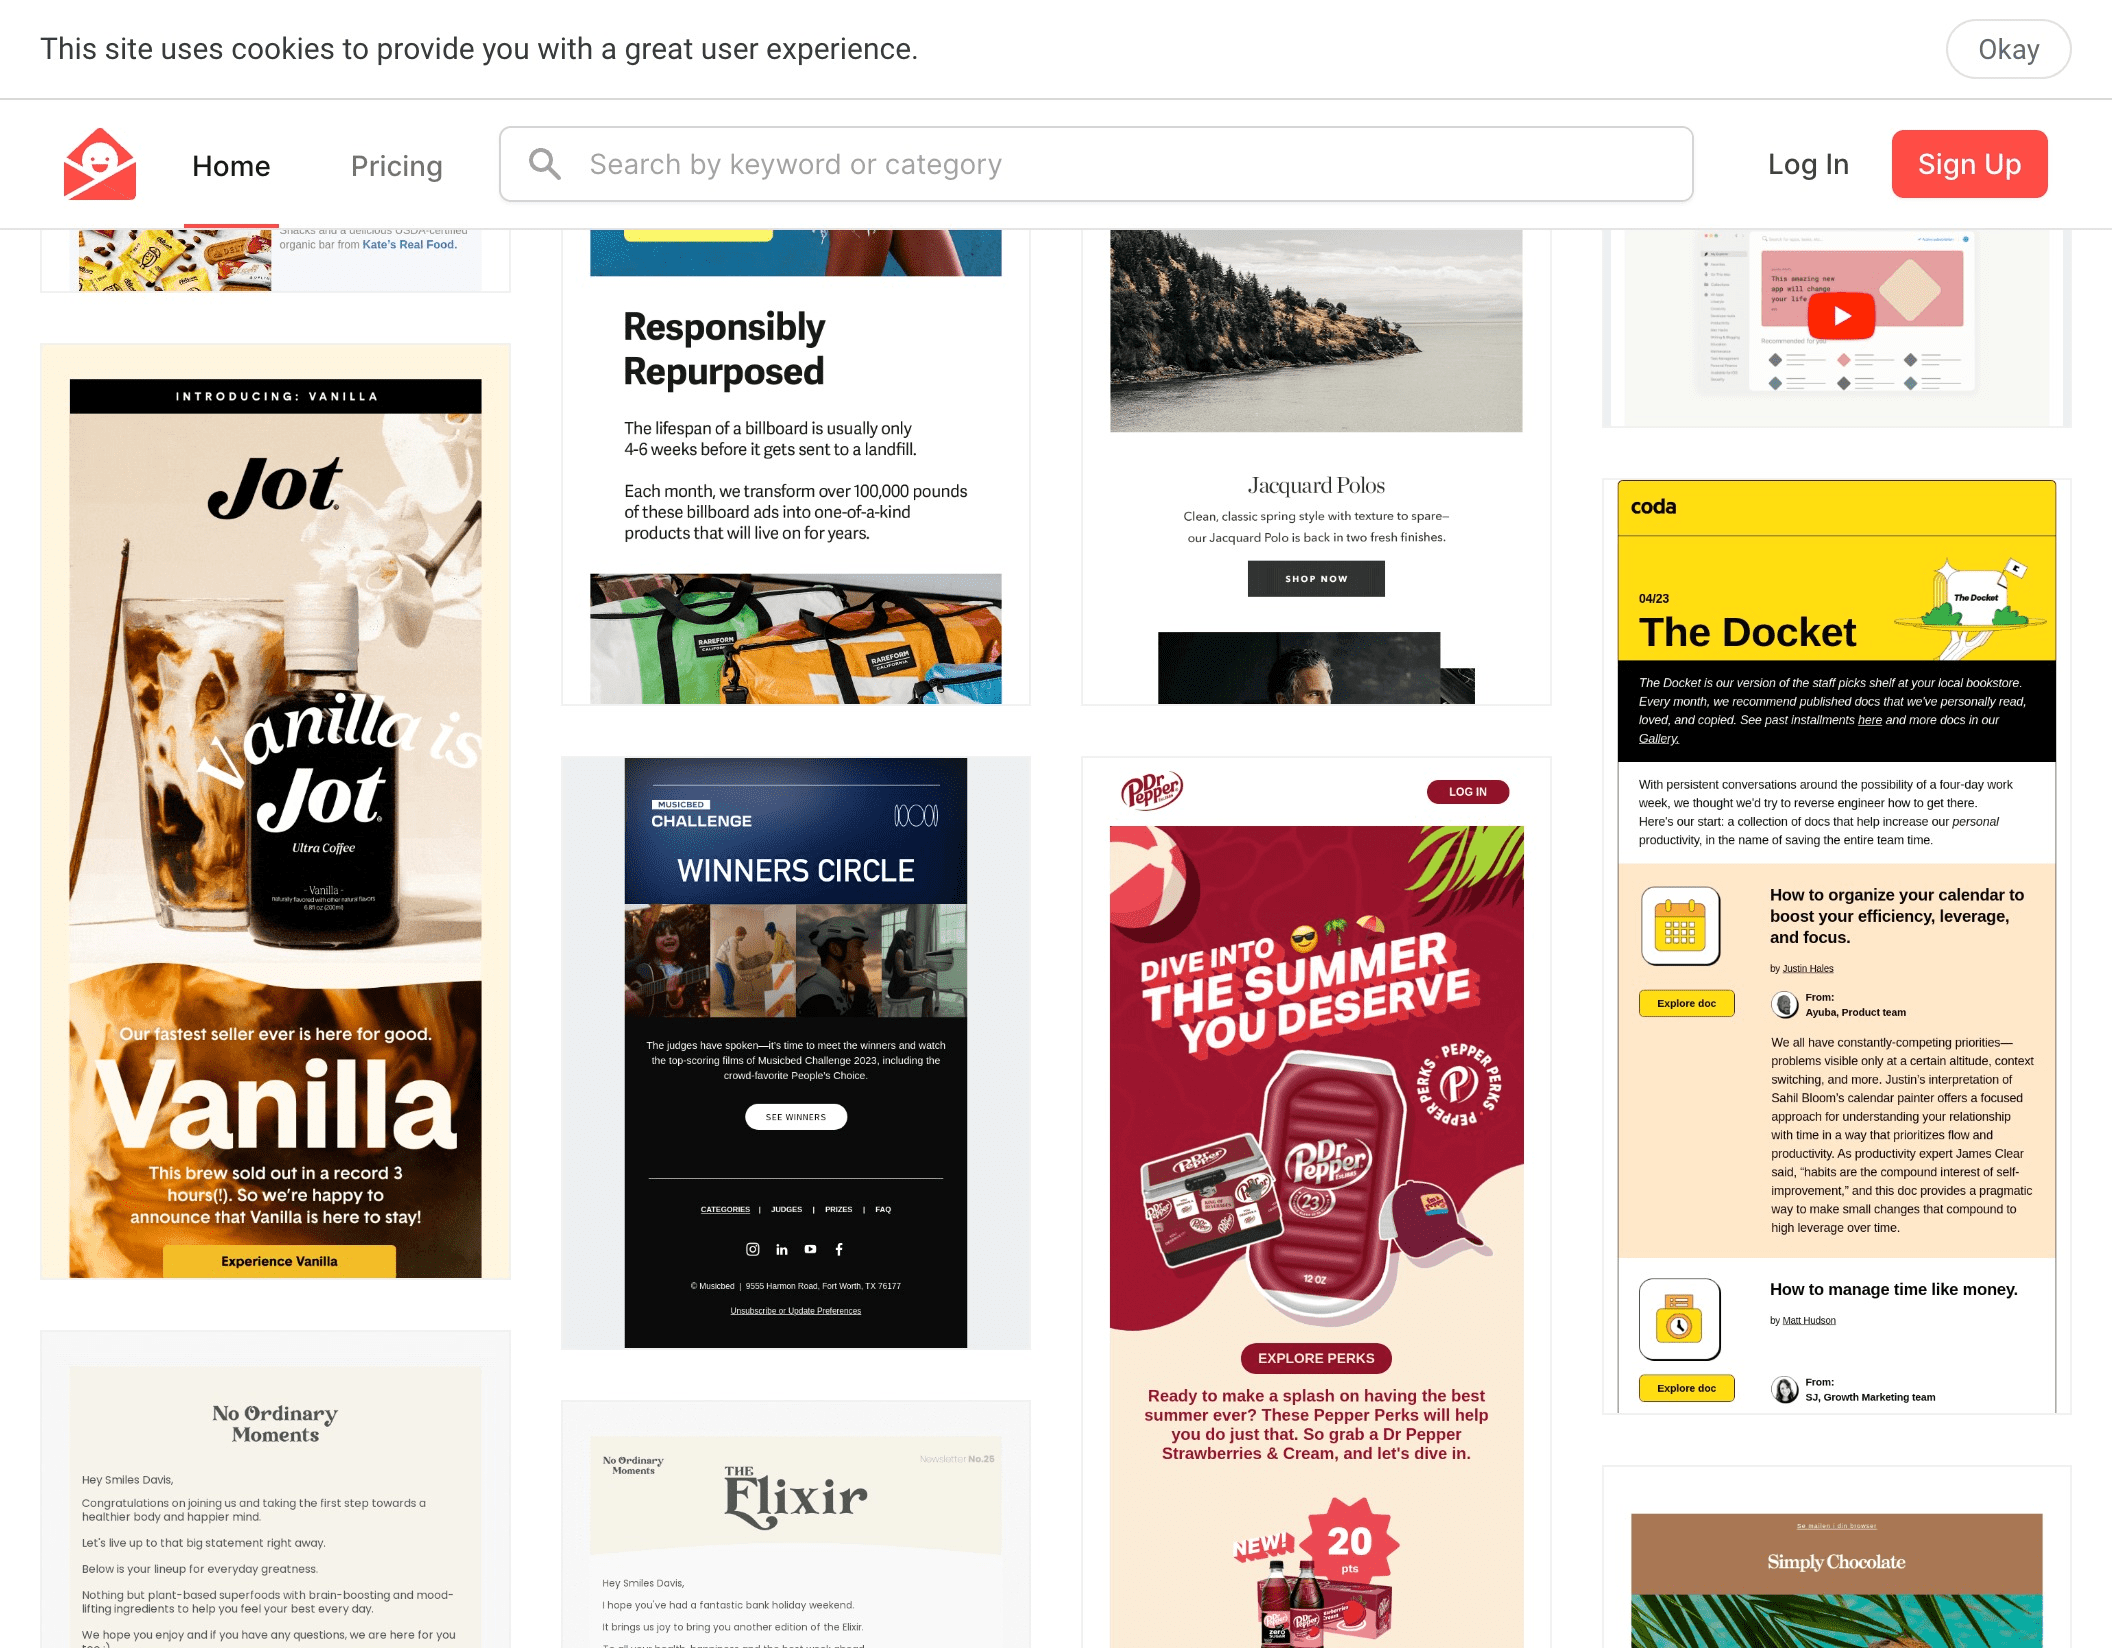Click The Docket headline
Screen dimensions: 2112x1648
point(1747,633)
